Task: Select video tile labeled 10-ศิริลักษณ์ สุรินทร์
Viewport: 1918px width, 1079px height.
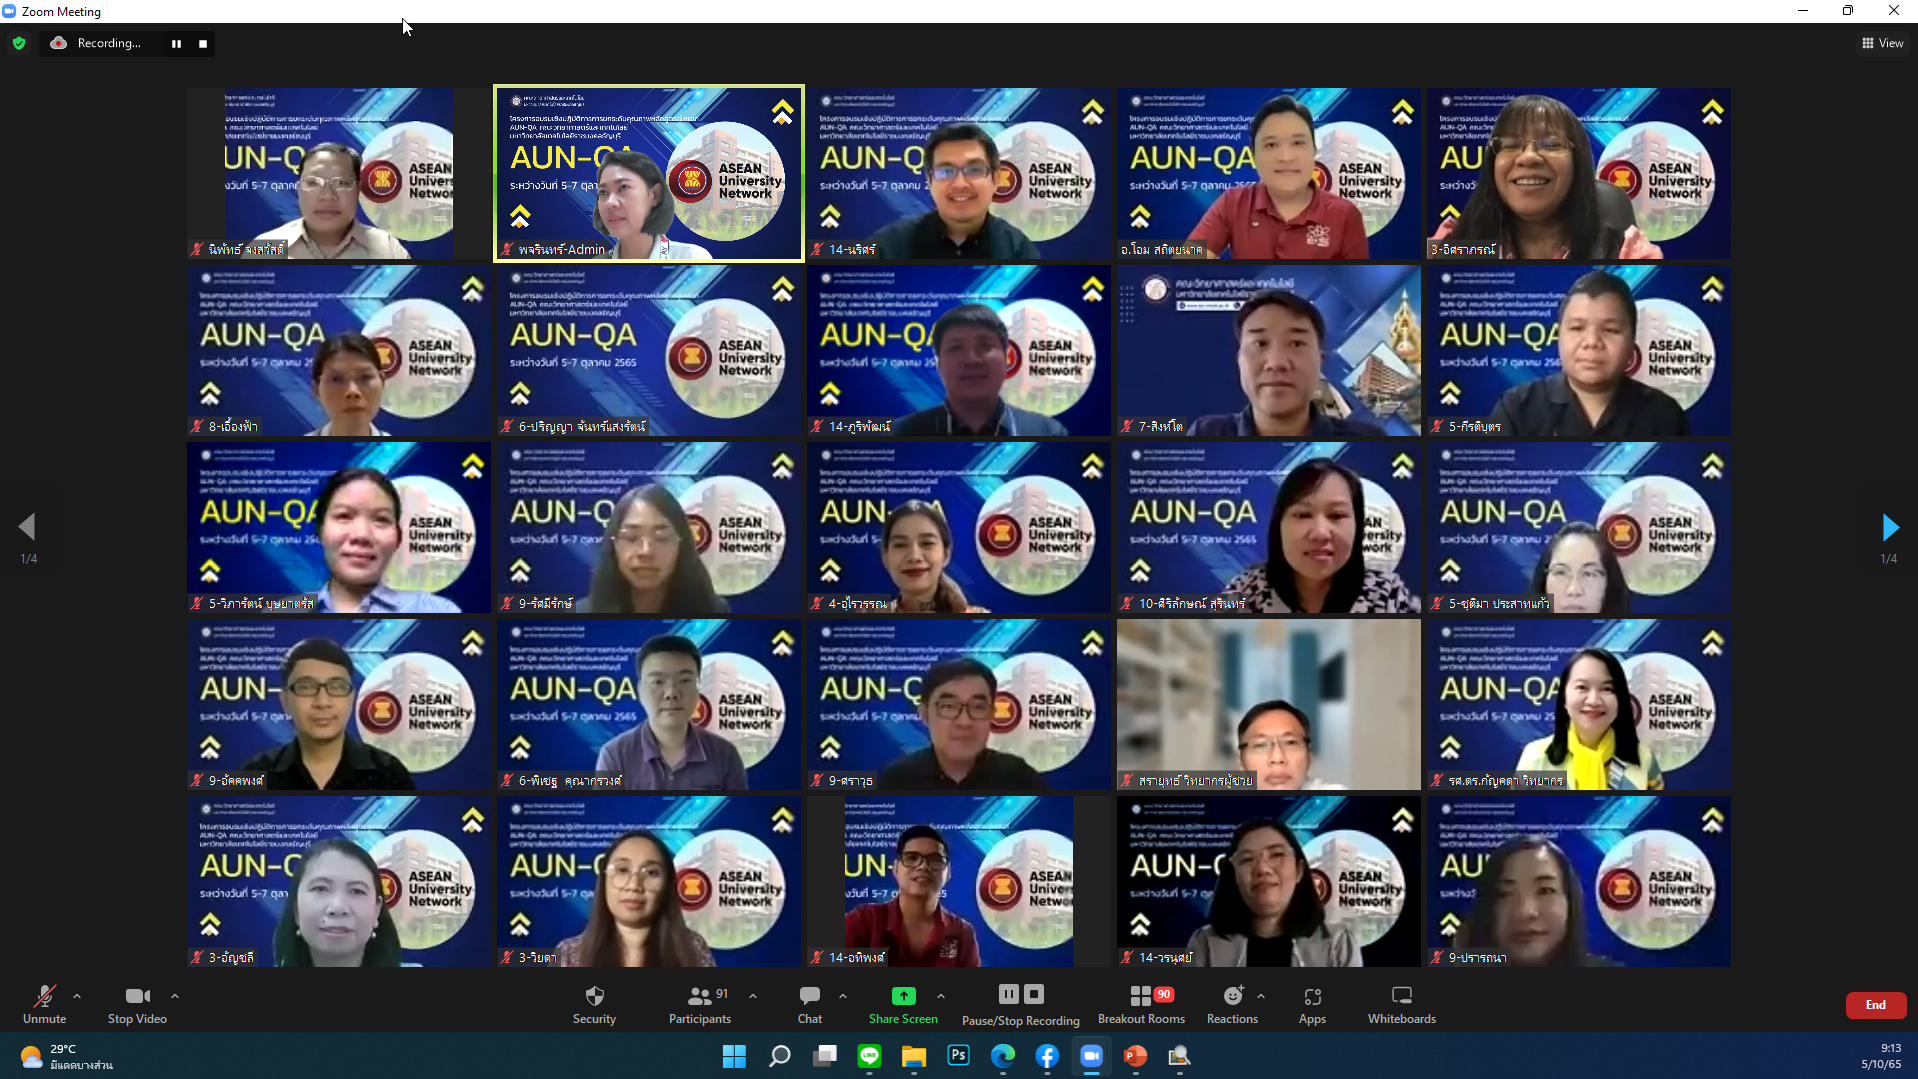Action: [x=1269, y=527]
